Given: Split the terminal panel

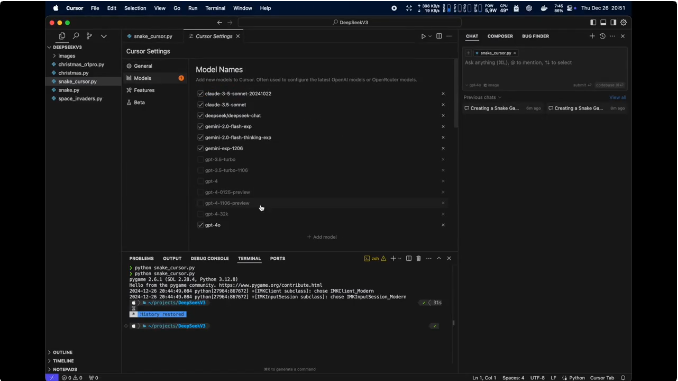Looking at the screenshot, I should [409, 258].
